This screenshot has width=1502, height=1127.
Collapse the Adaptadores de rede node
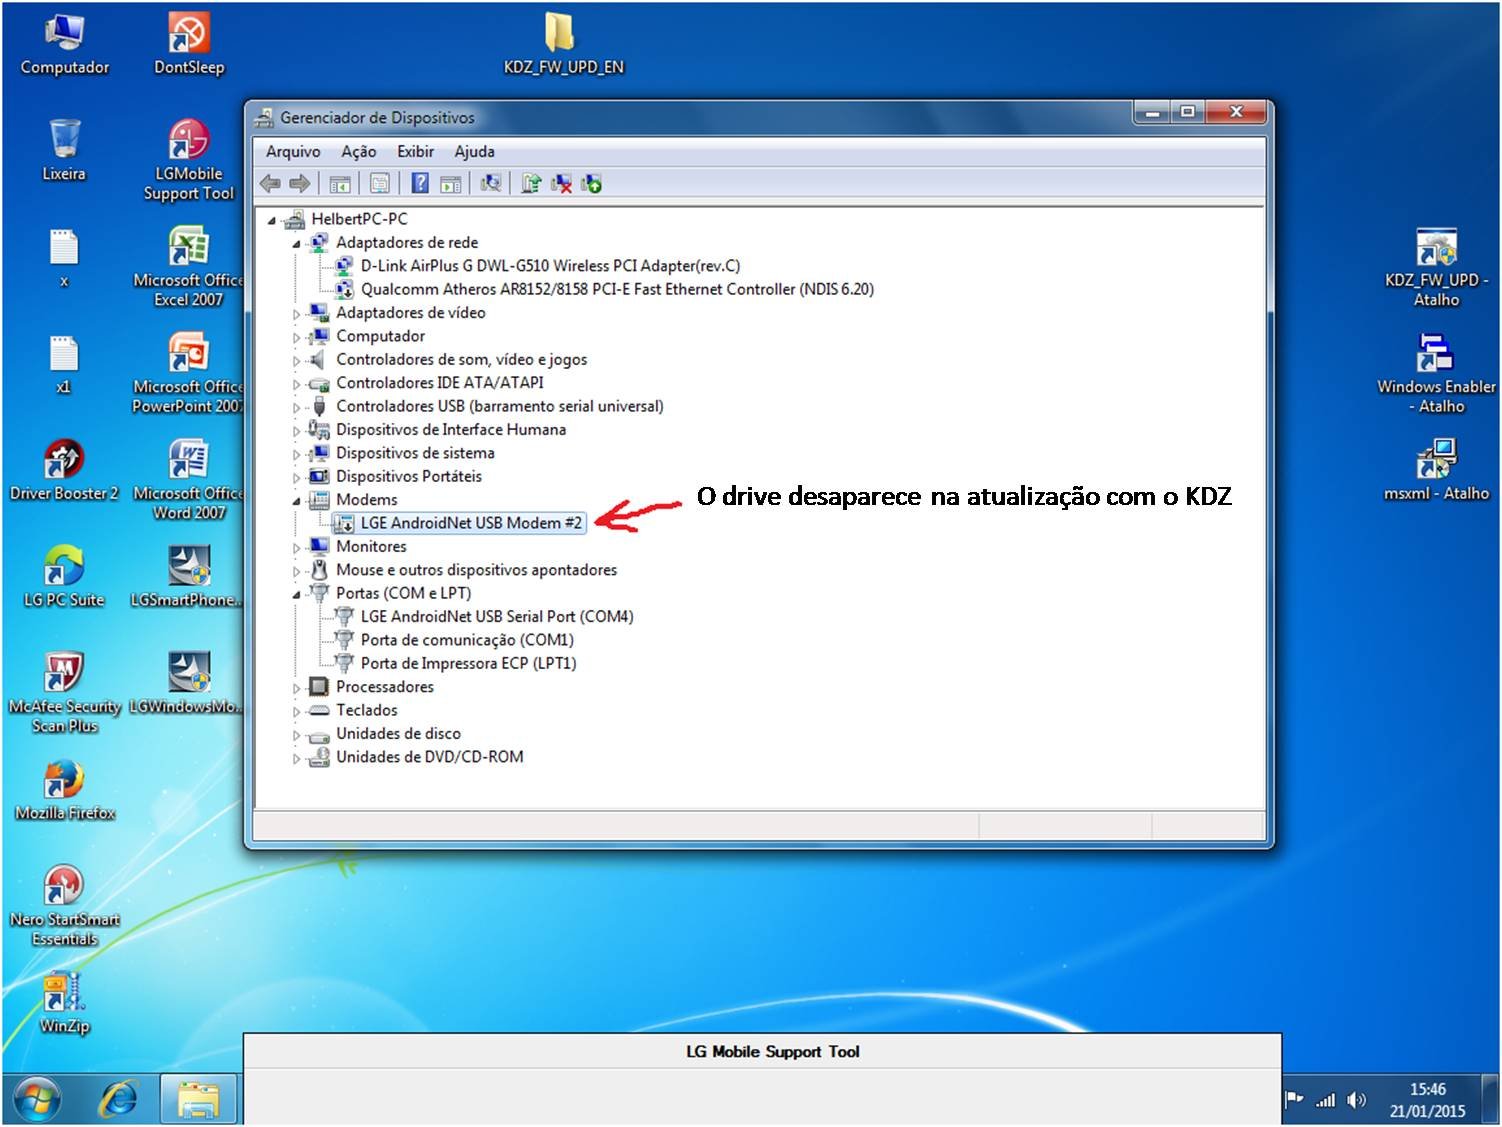[x=296, y=243]
